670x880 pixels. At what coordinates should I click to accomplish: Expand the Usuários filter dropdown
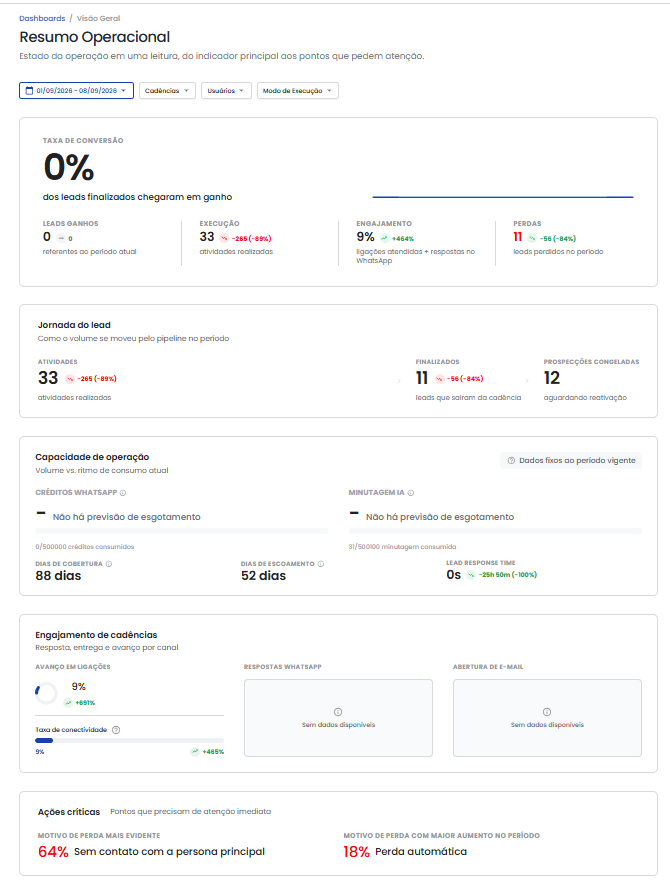pos(226,90)
